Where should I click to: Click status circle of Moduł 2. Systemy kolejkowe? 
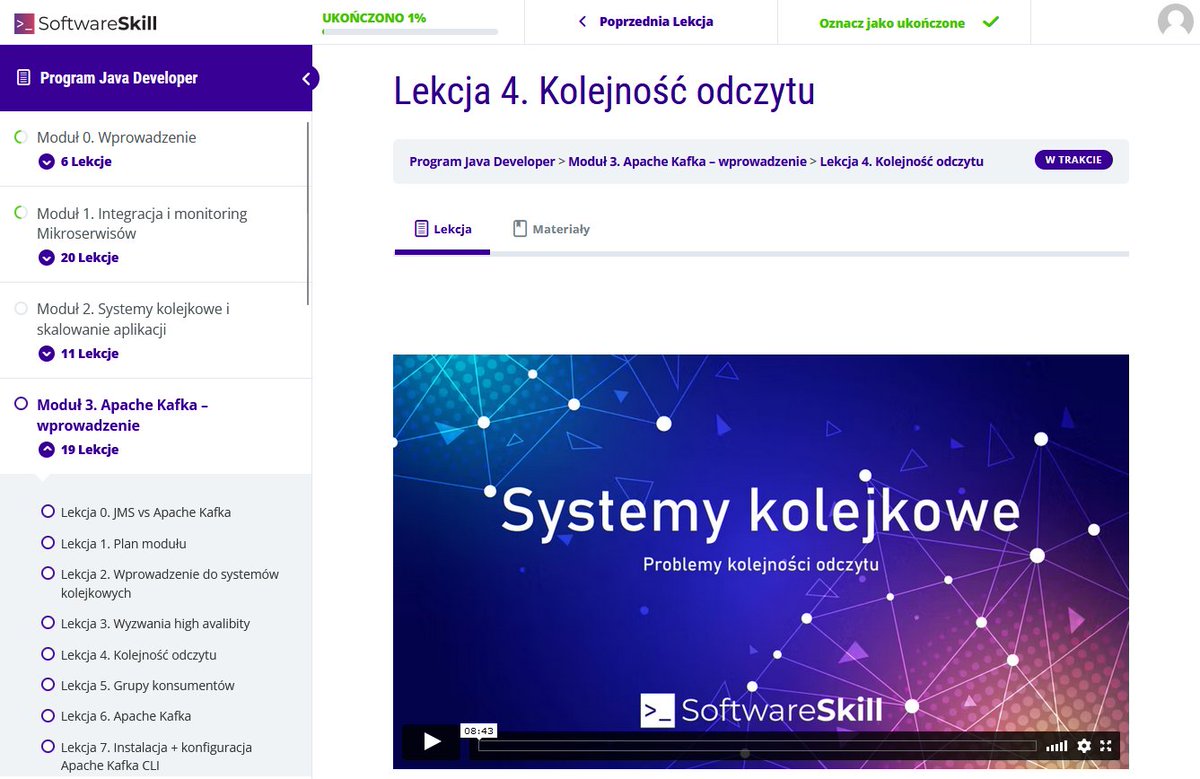coord(21,309)
